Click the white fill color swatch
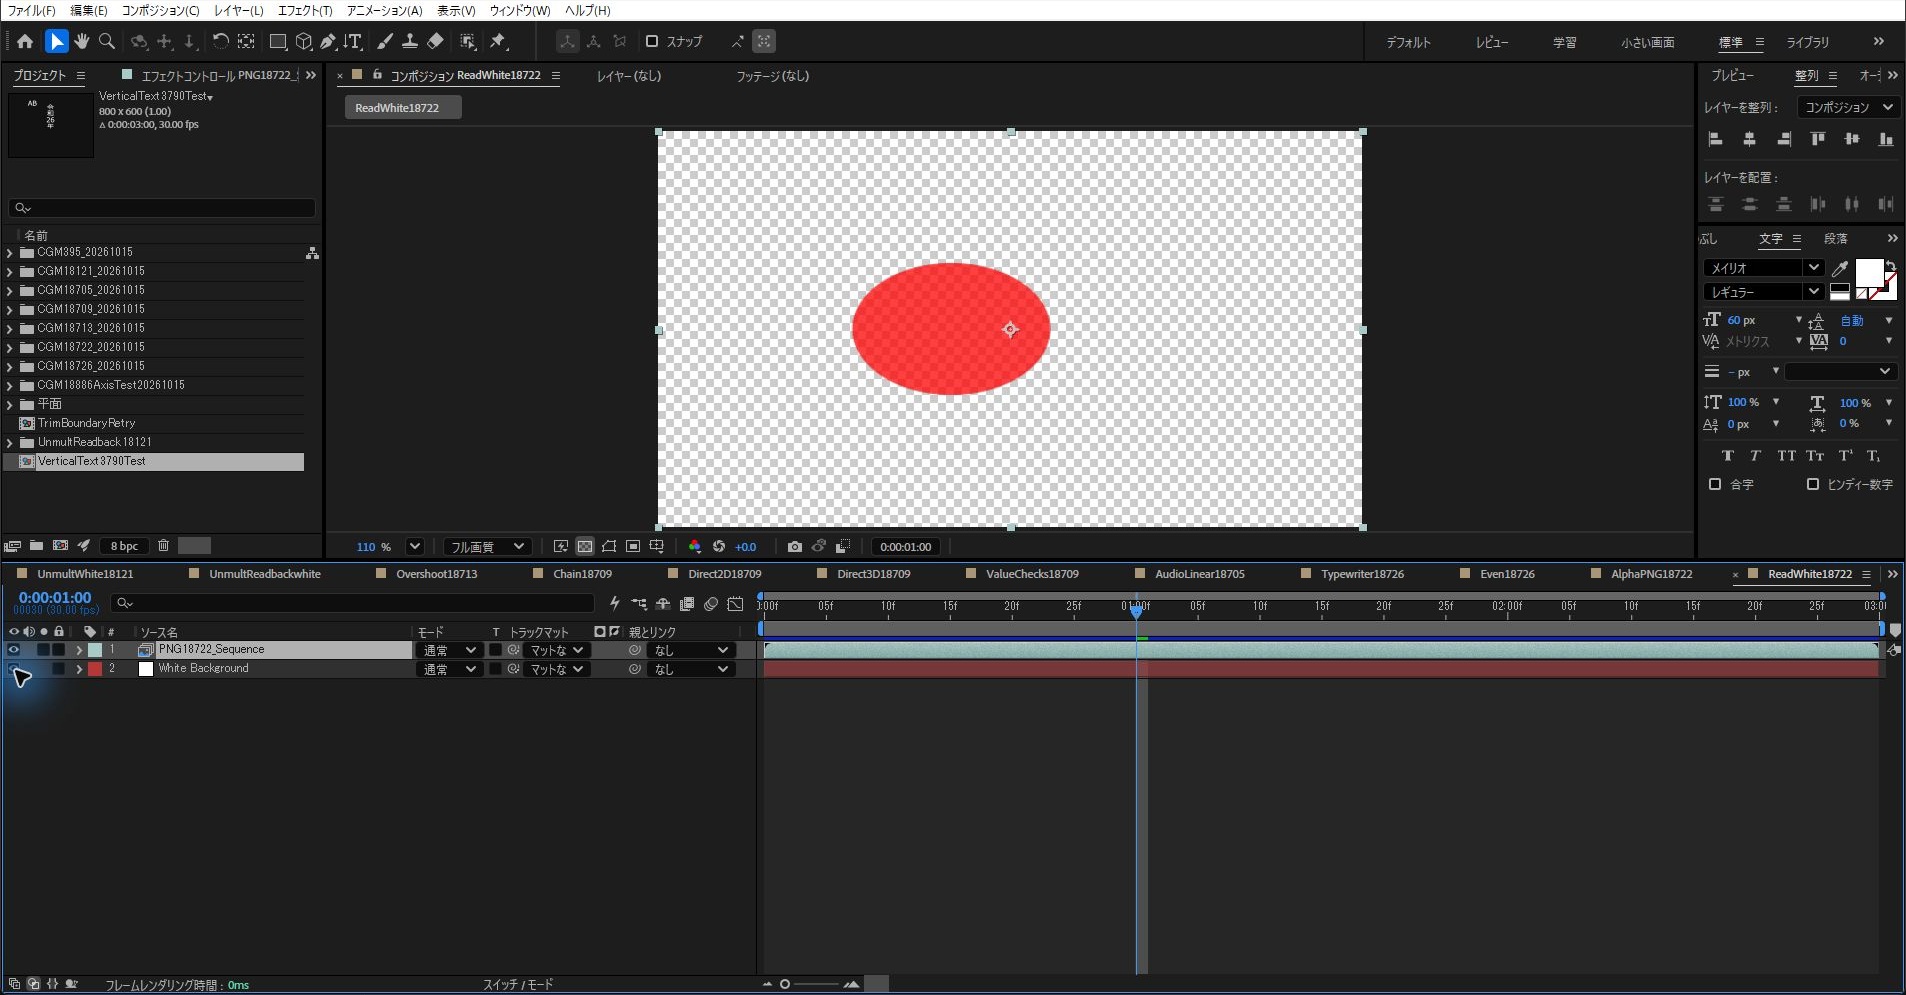The image size is (1906, 995). click(1869, 272)
